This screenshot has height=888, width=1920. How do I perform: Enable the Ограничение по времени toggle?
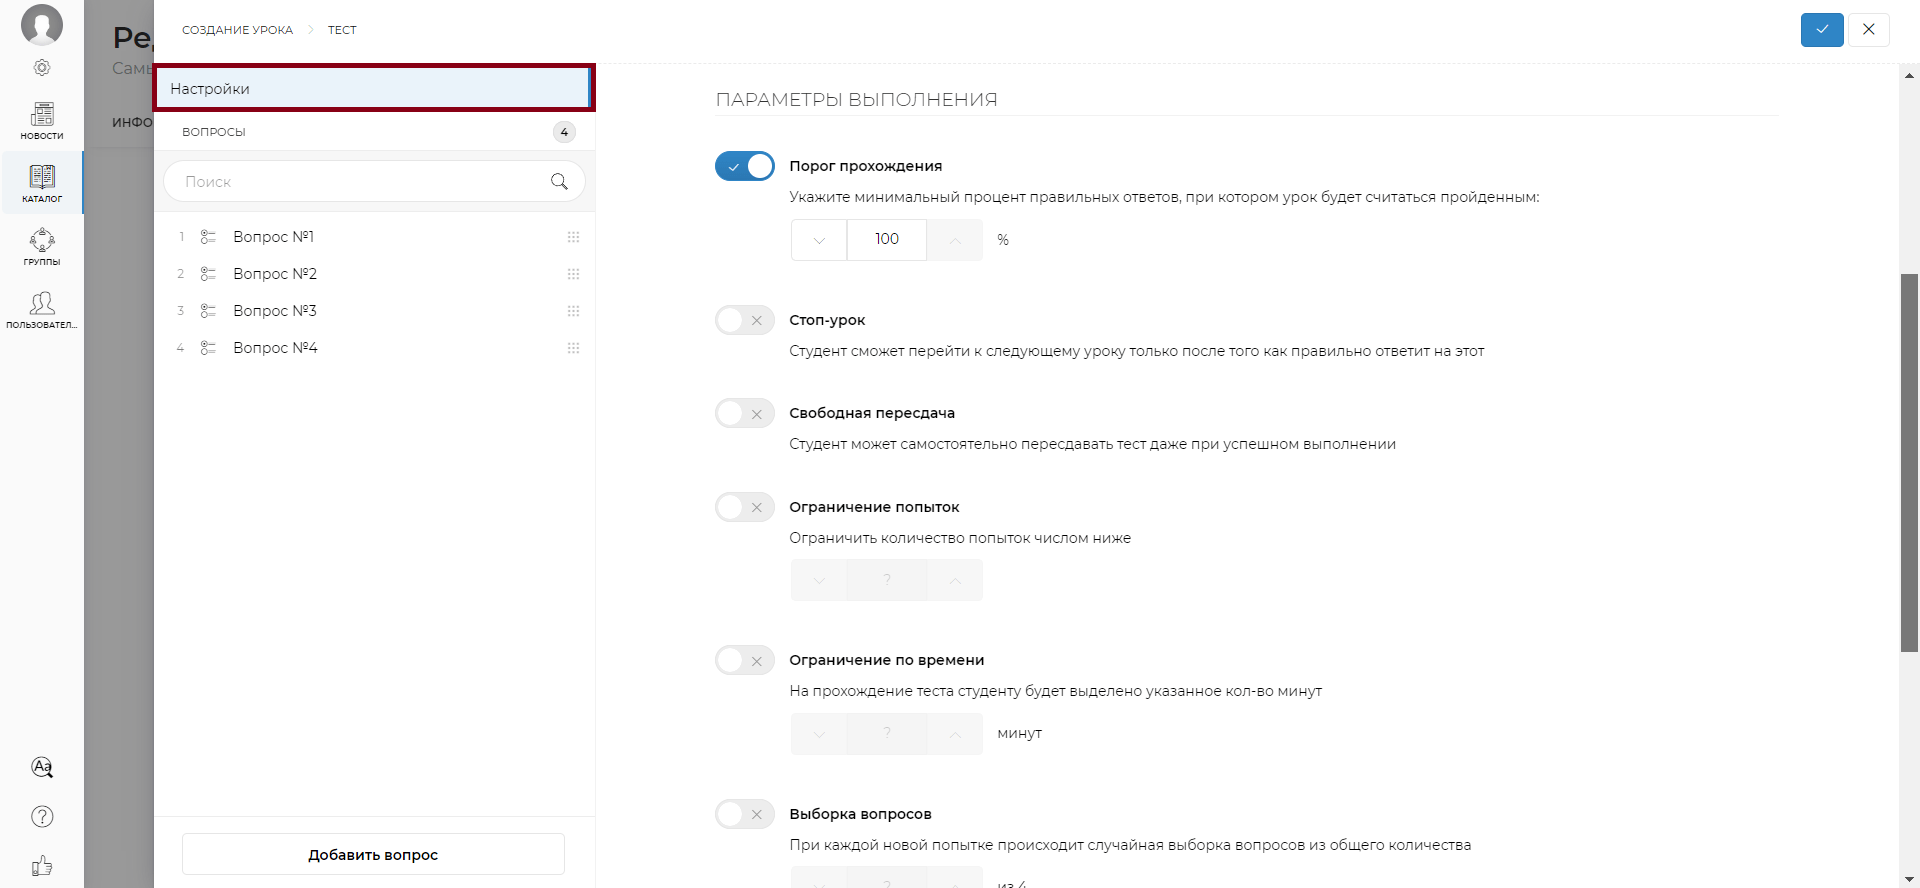pos(745,660)
